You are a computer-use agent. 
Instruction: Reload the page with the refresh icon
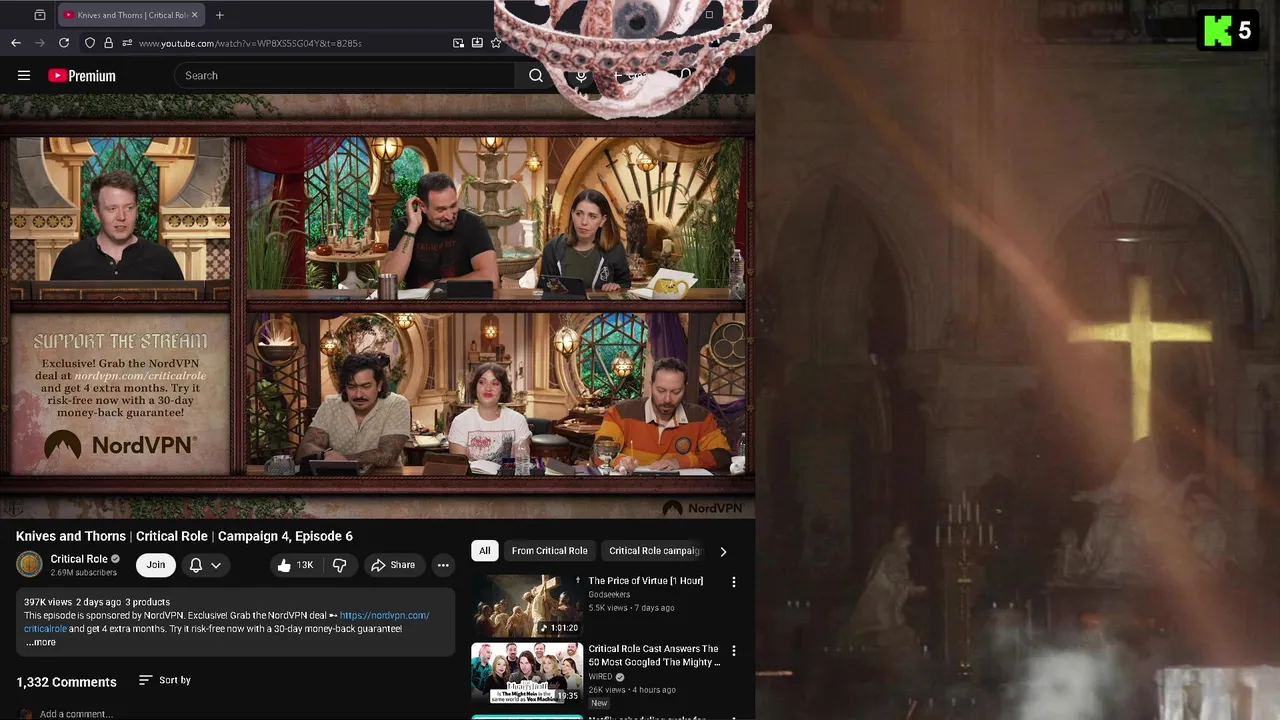(x=64, y=43)
